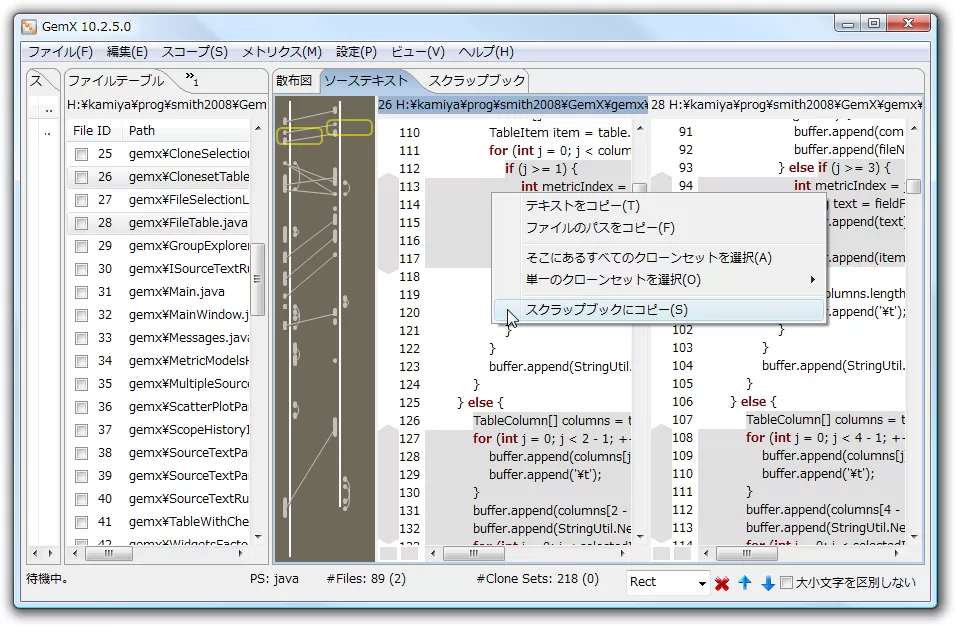Image resolution: width=957 pixels, height=626 pixels.
Task: Enable the 大小文字を区別しない checkbox
Action: pyautogui.click(x=789, y=583)
